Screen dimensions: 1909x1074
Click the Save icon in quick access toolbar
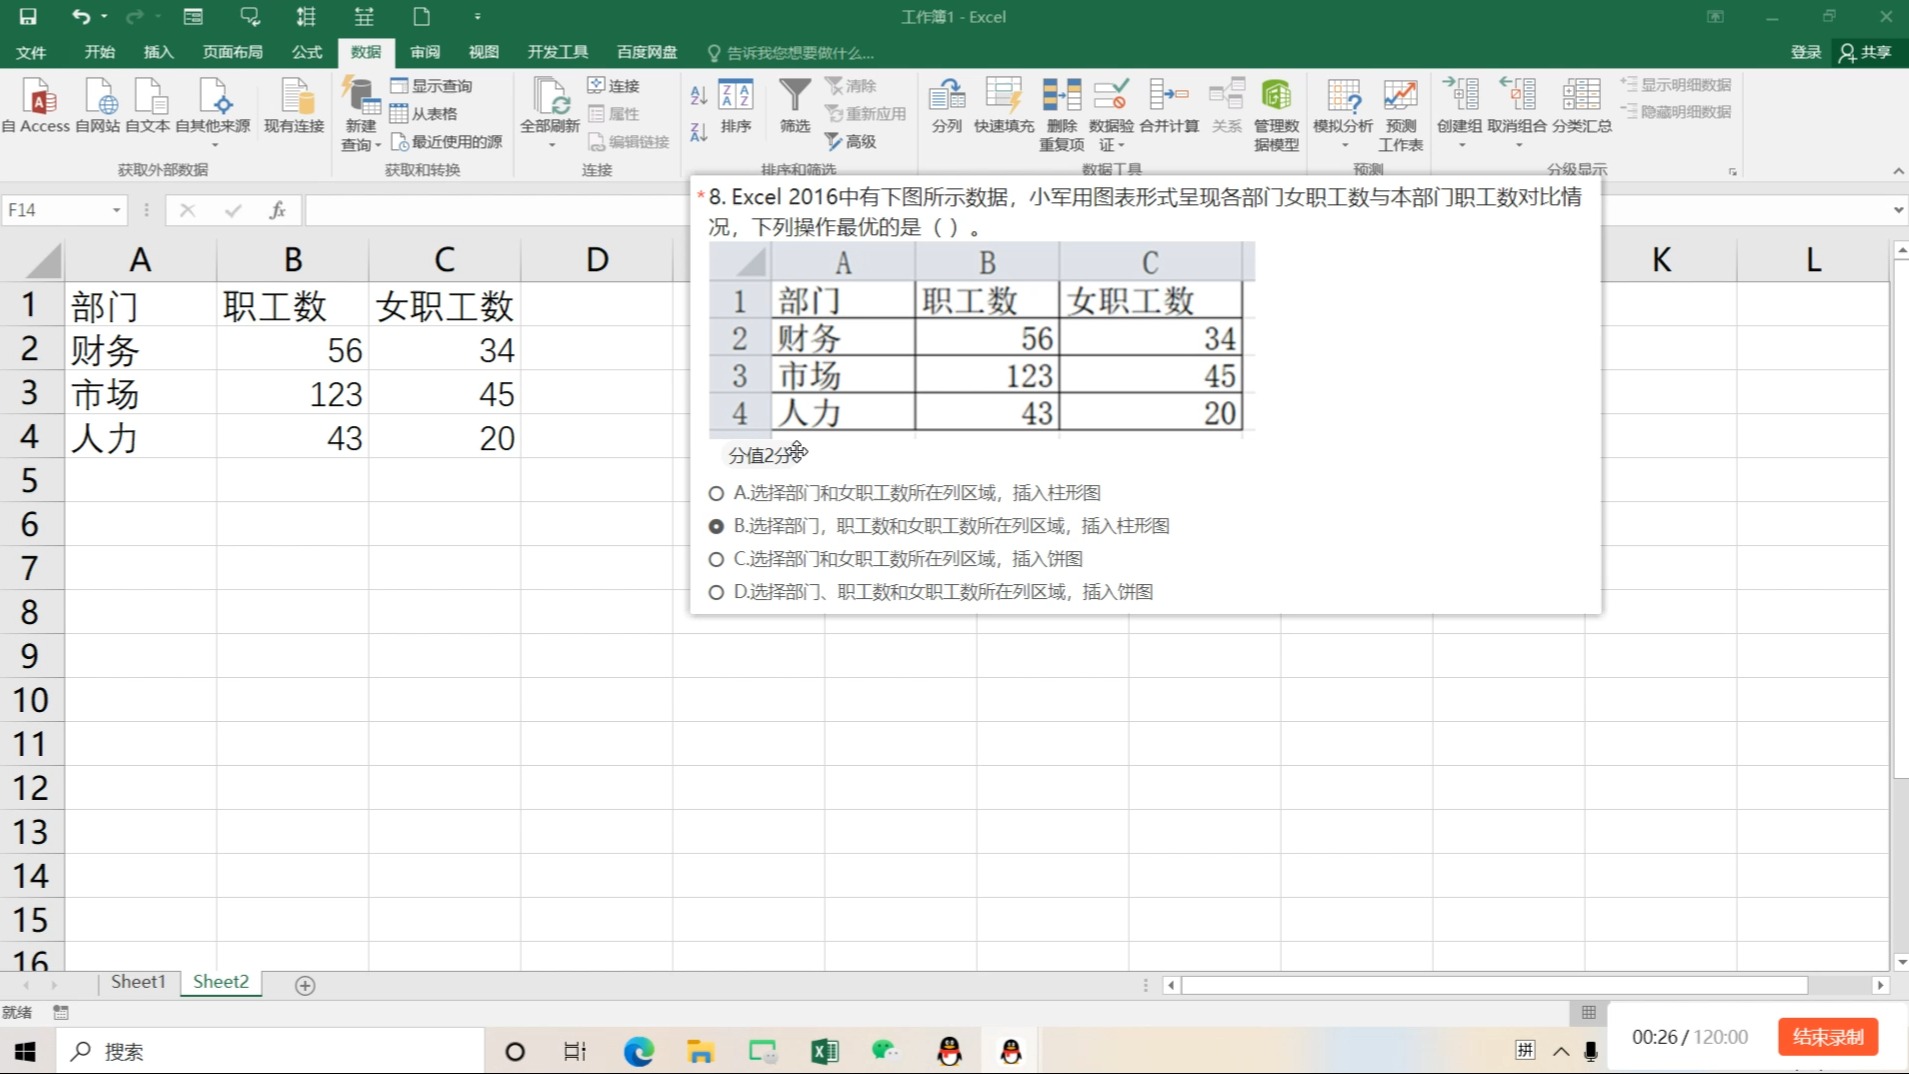[28, 16]
